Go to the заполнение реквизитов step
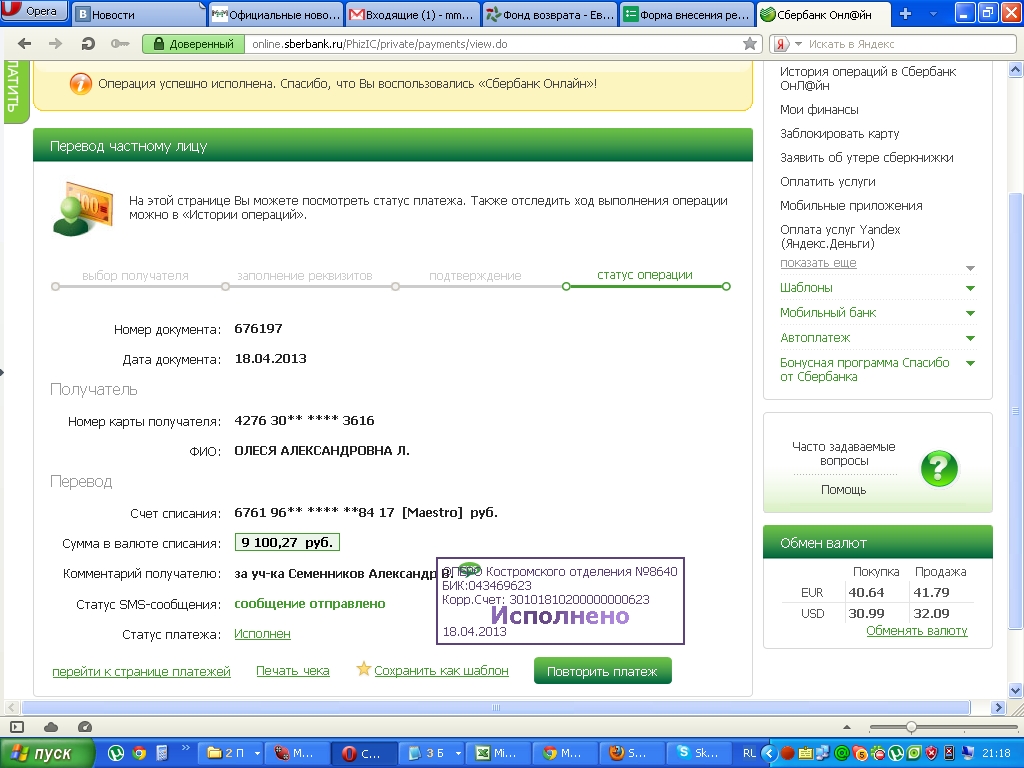This screenshot has height=768, width=1024. tap(304, 276)
